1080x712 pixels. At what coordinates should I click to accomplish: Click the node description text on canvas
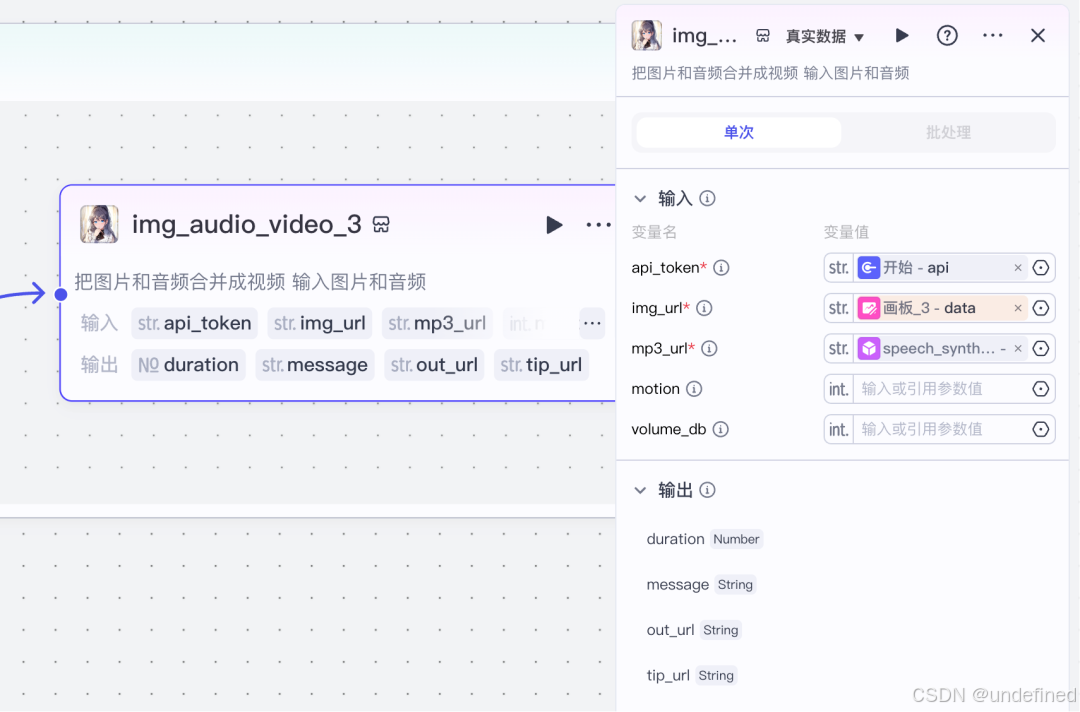(250, 282)
